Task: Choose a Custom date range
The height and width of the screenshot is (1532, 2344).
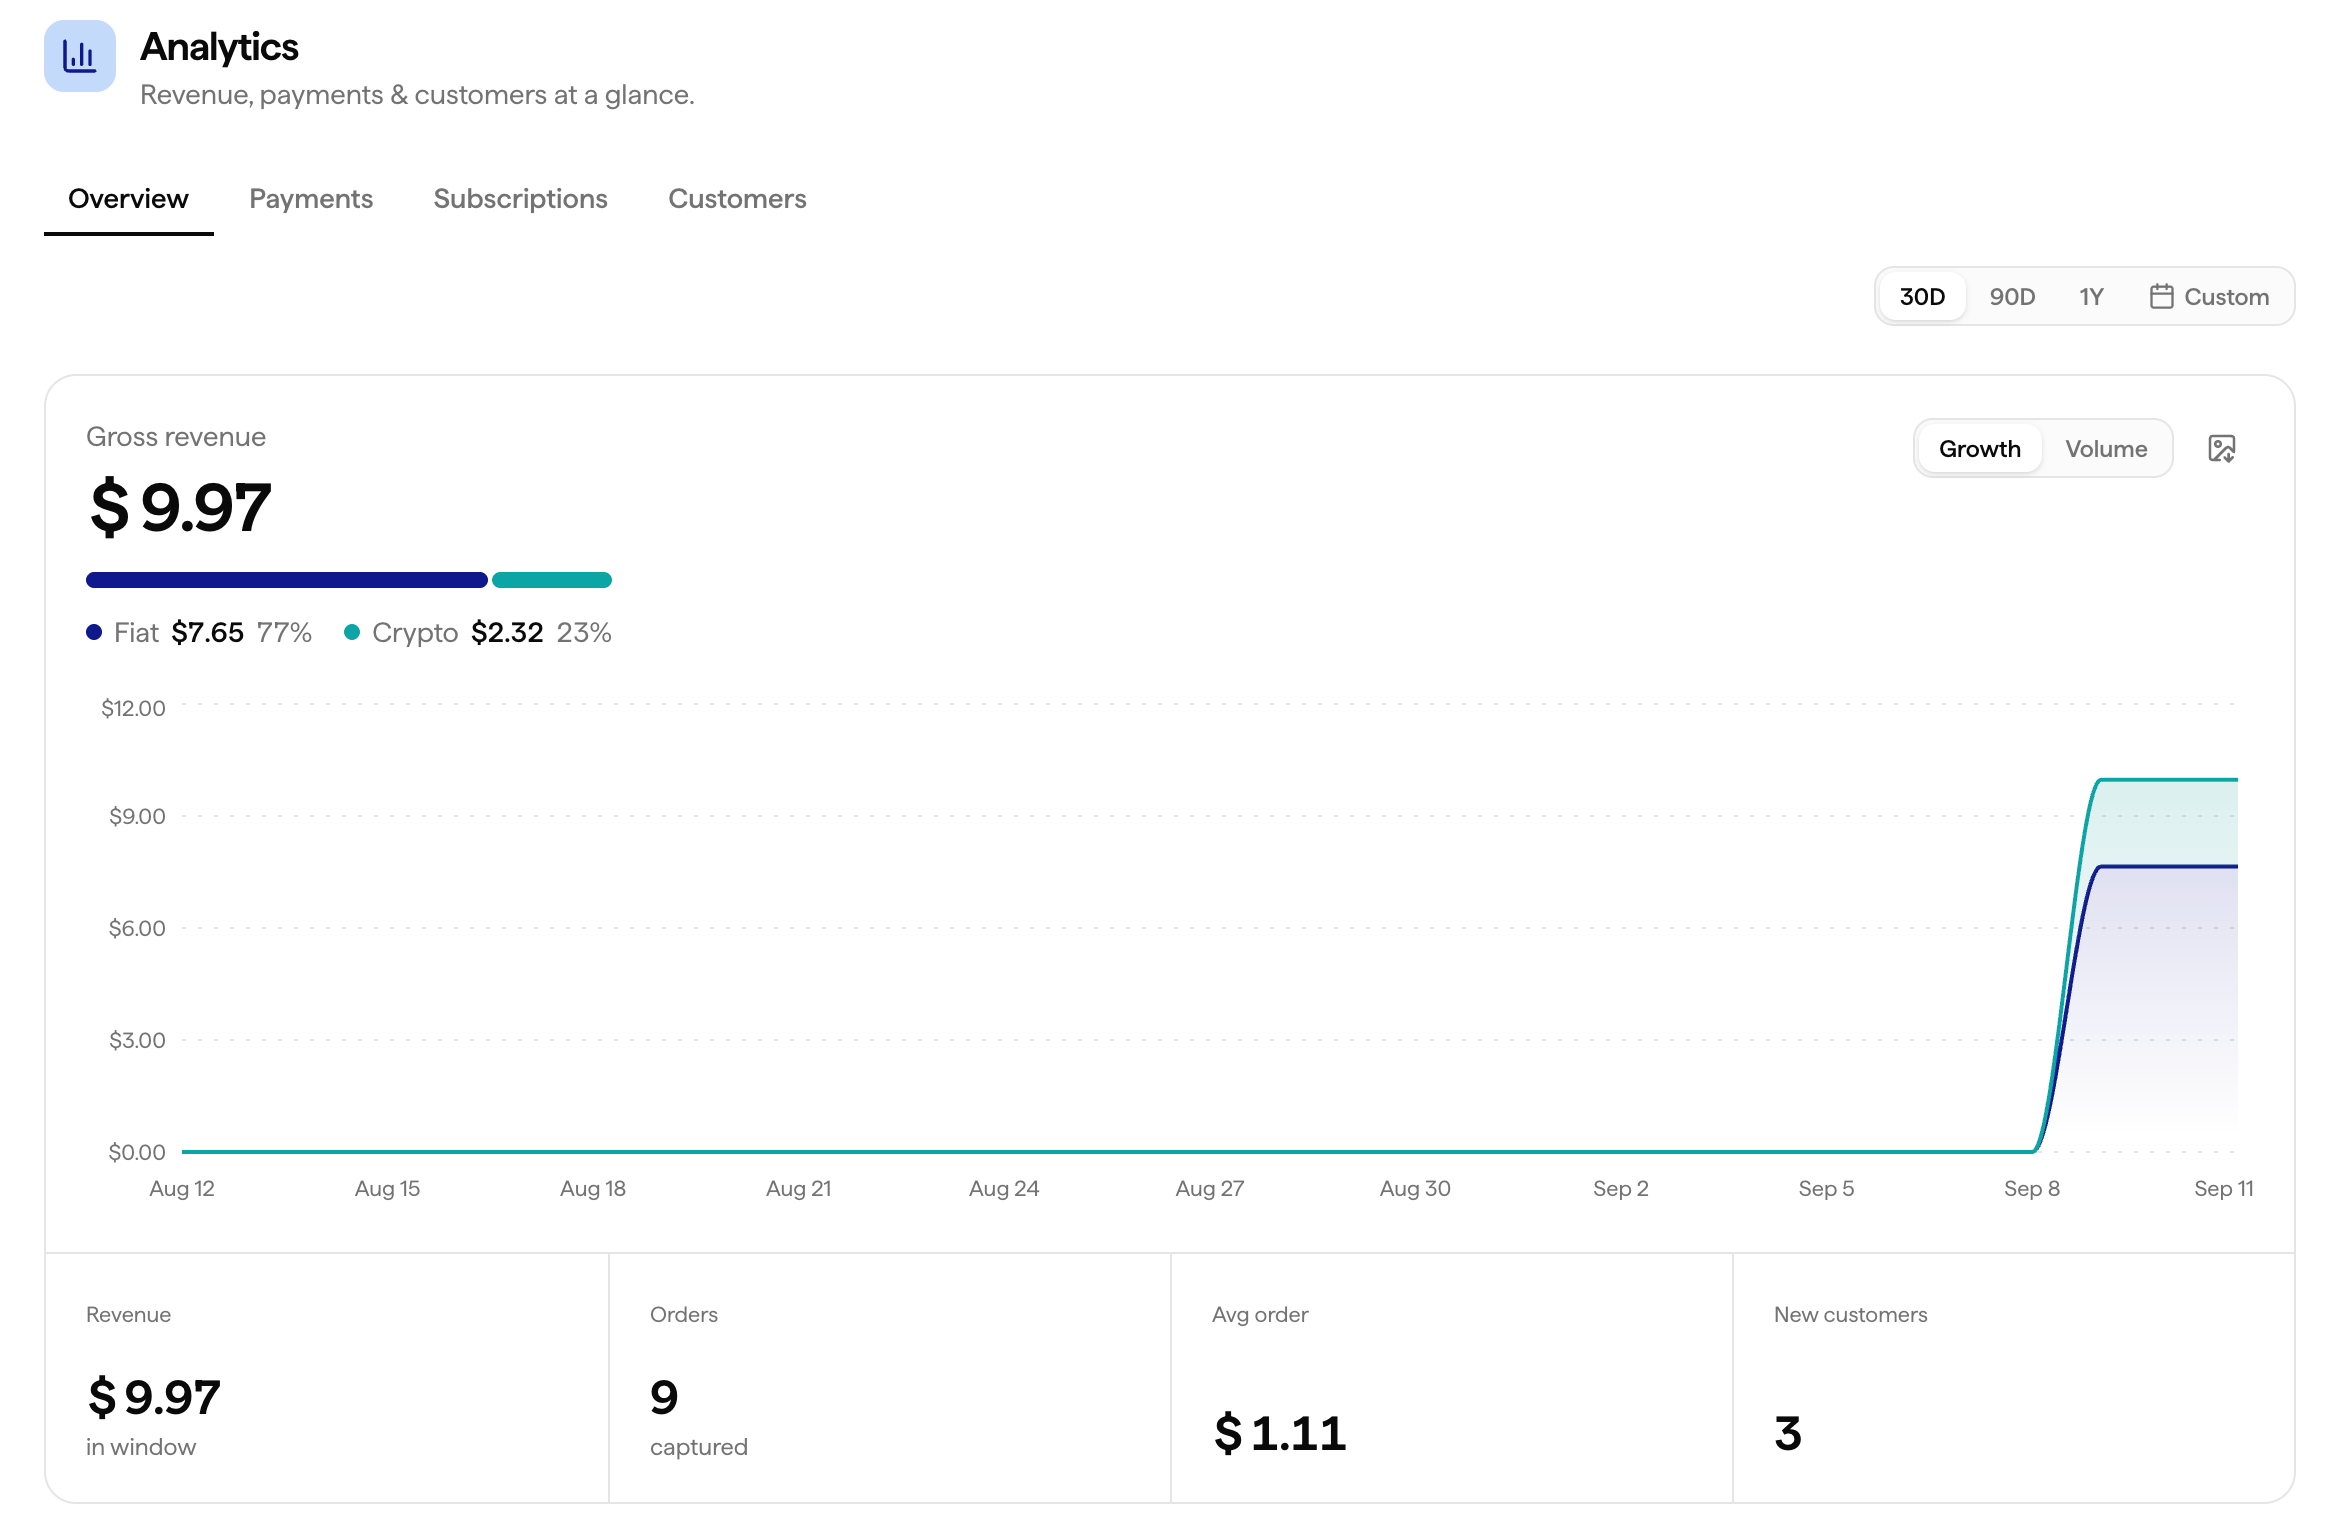Action: [2209, 297]
